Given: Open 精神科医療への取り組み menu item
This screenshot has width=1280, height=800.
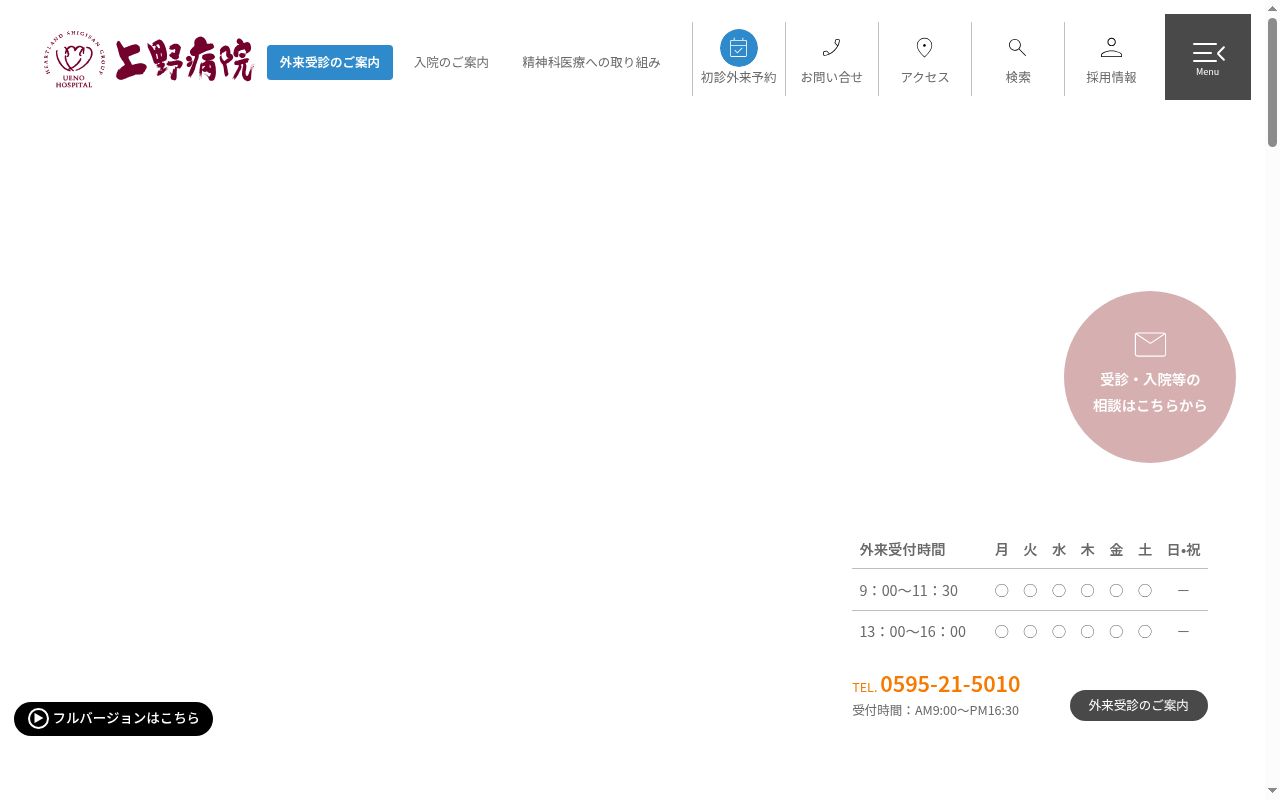Looking at the screenshot, I should pos(591,62).
